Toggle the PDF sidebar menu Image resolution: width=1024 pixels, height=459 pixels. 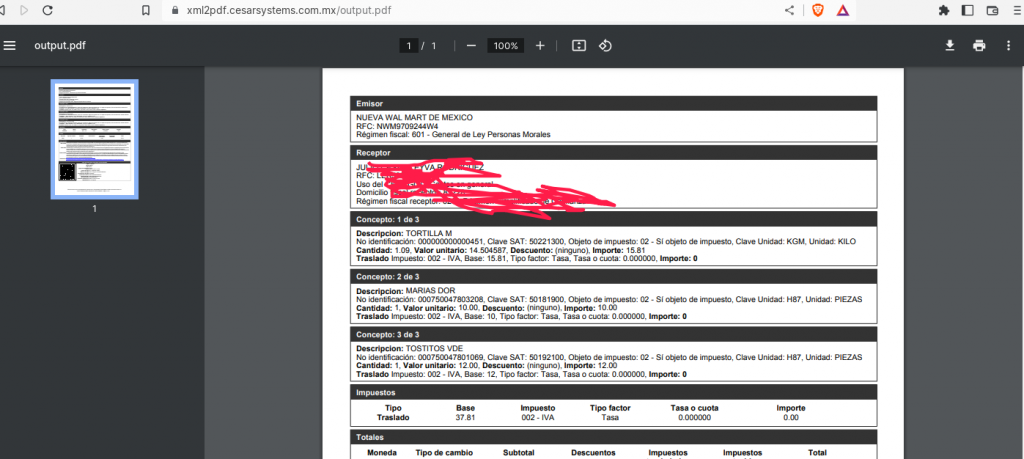coord(10,45)
